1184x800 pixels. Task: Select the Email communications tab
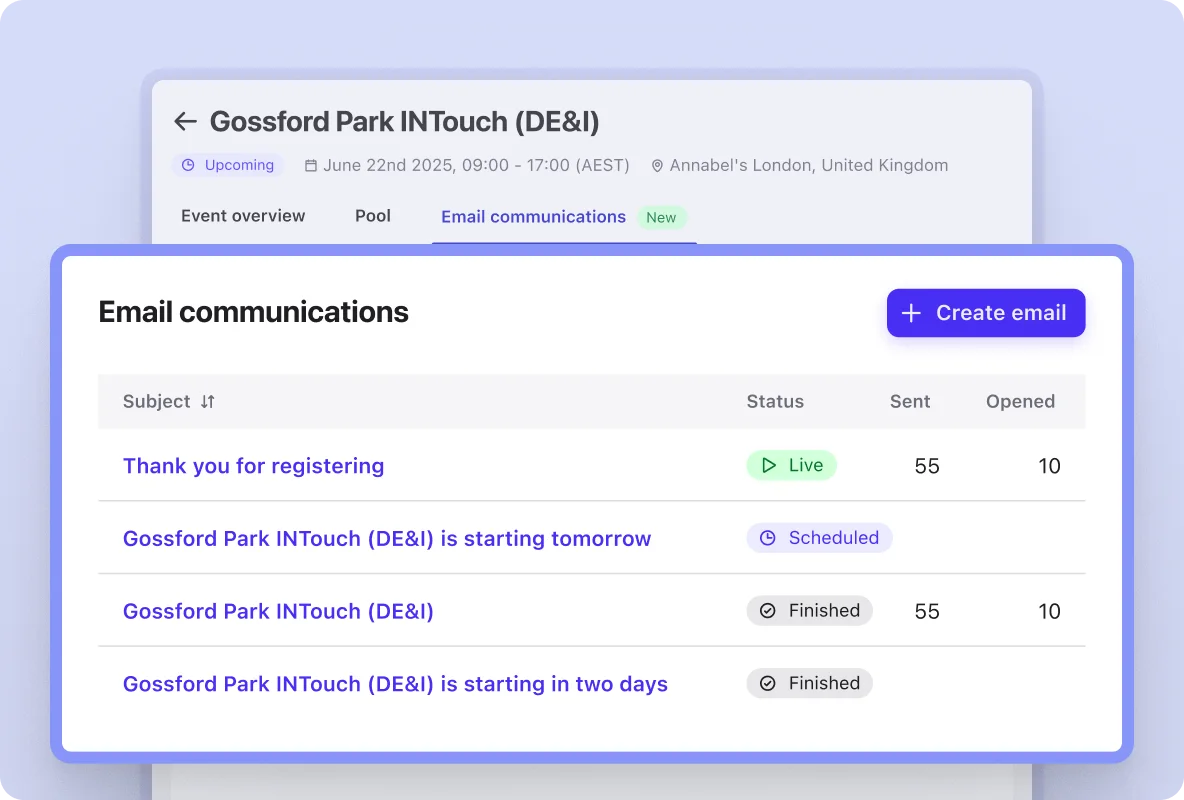533,217
